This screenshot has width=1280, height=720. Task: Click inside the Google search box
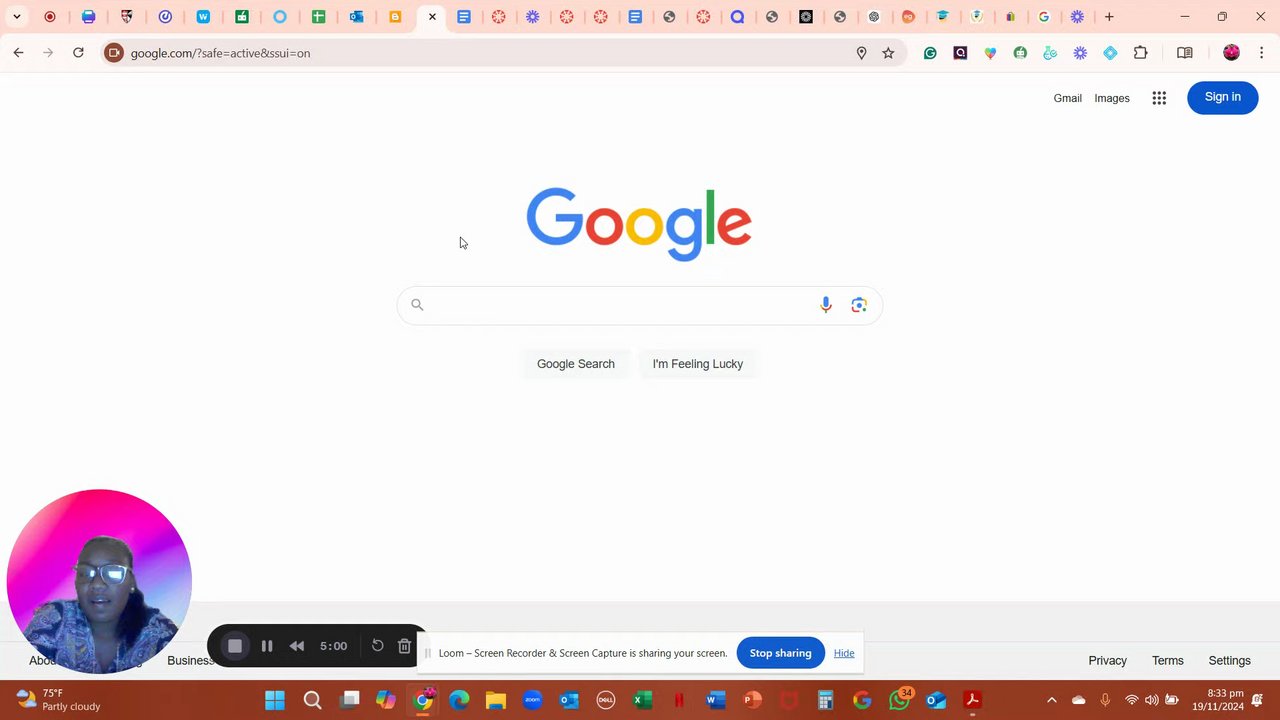pyautogui.click(x=640, y=305)
